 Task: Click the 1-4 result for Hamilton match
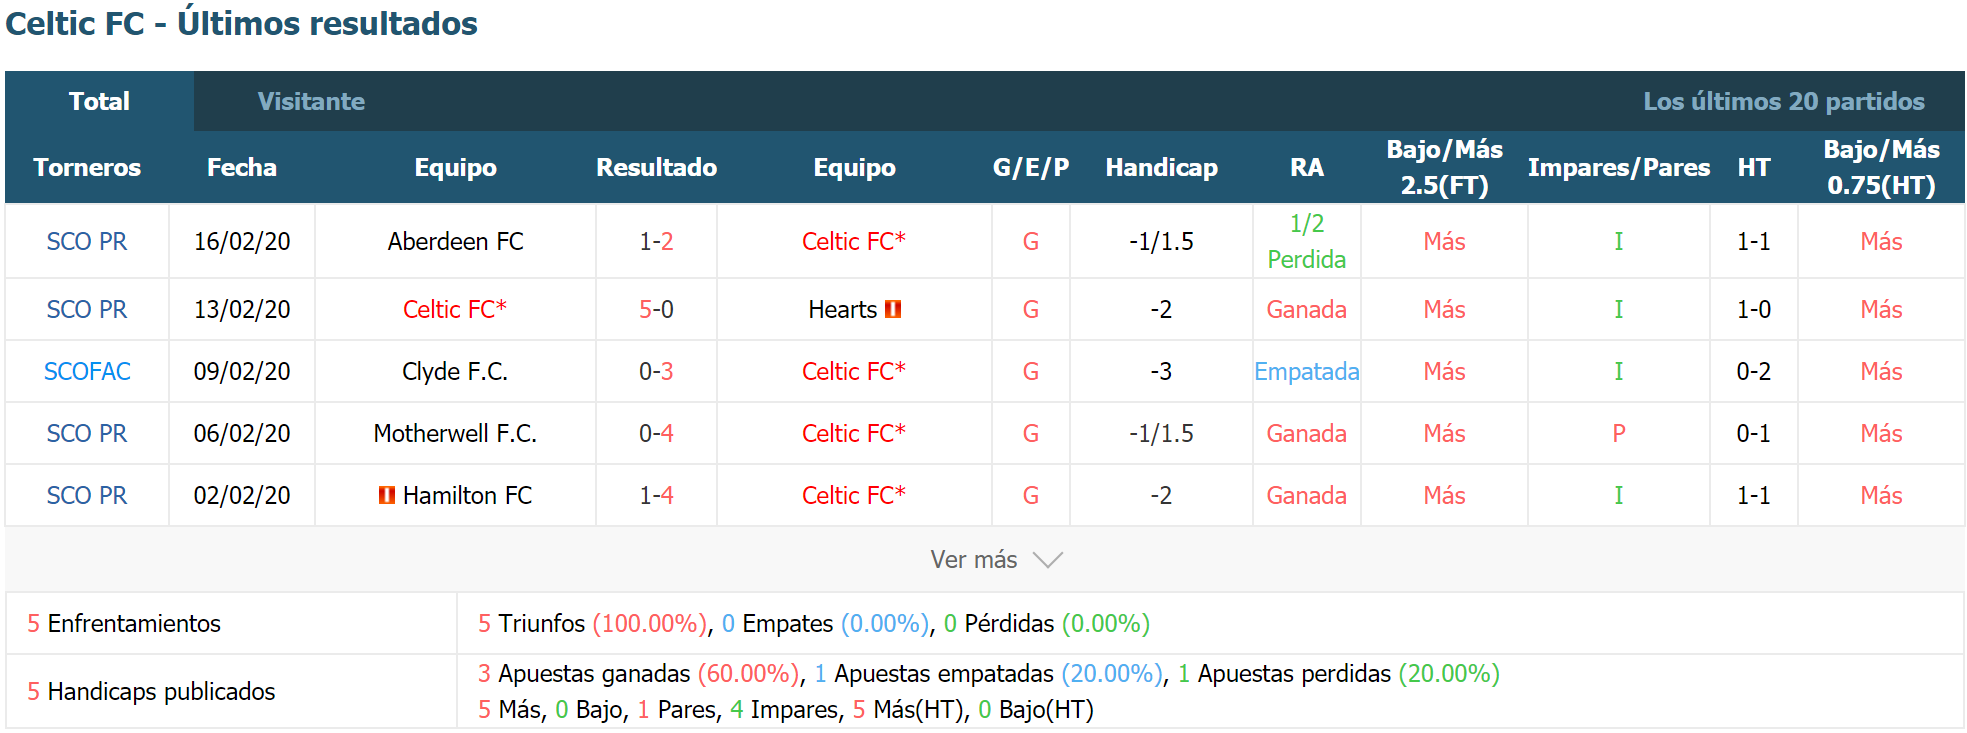coord(656,496)
